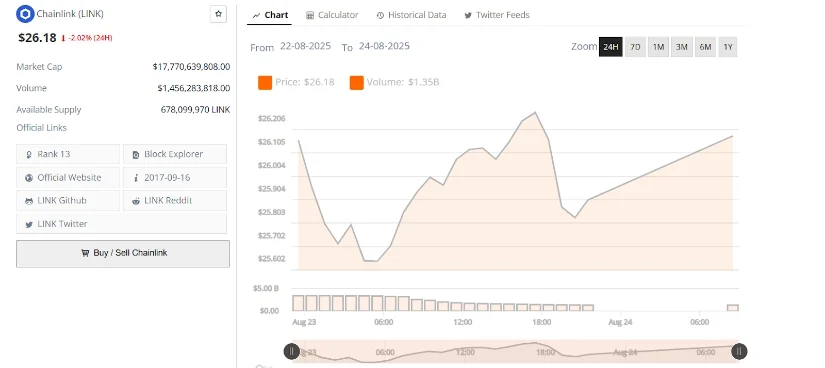
Task: Select the 24H zoom range
Action: click(610, 47)
